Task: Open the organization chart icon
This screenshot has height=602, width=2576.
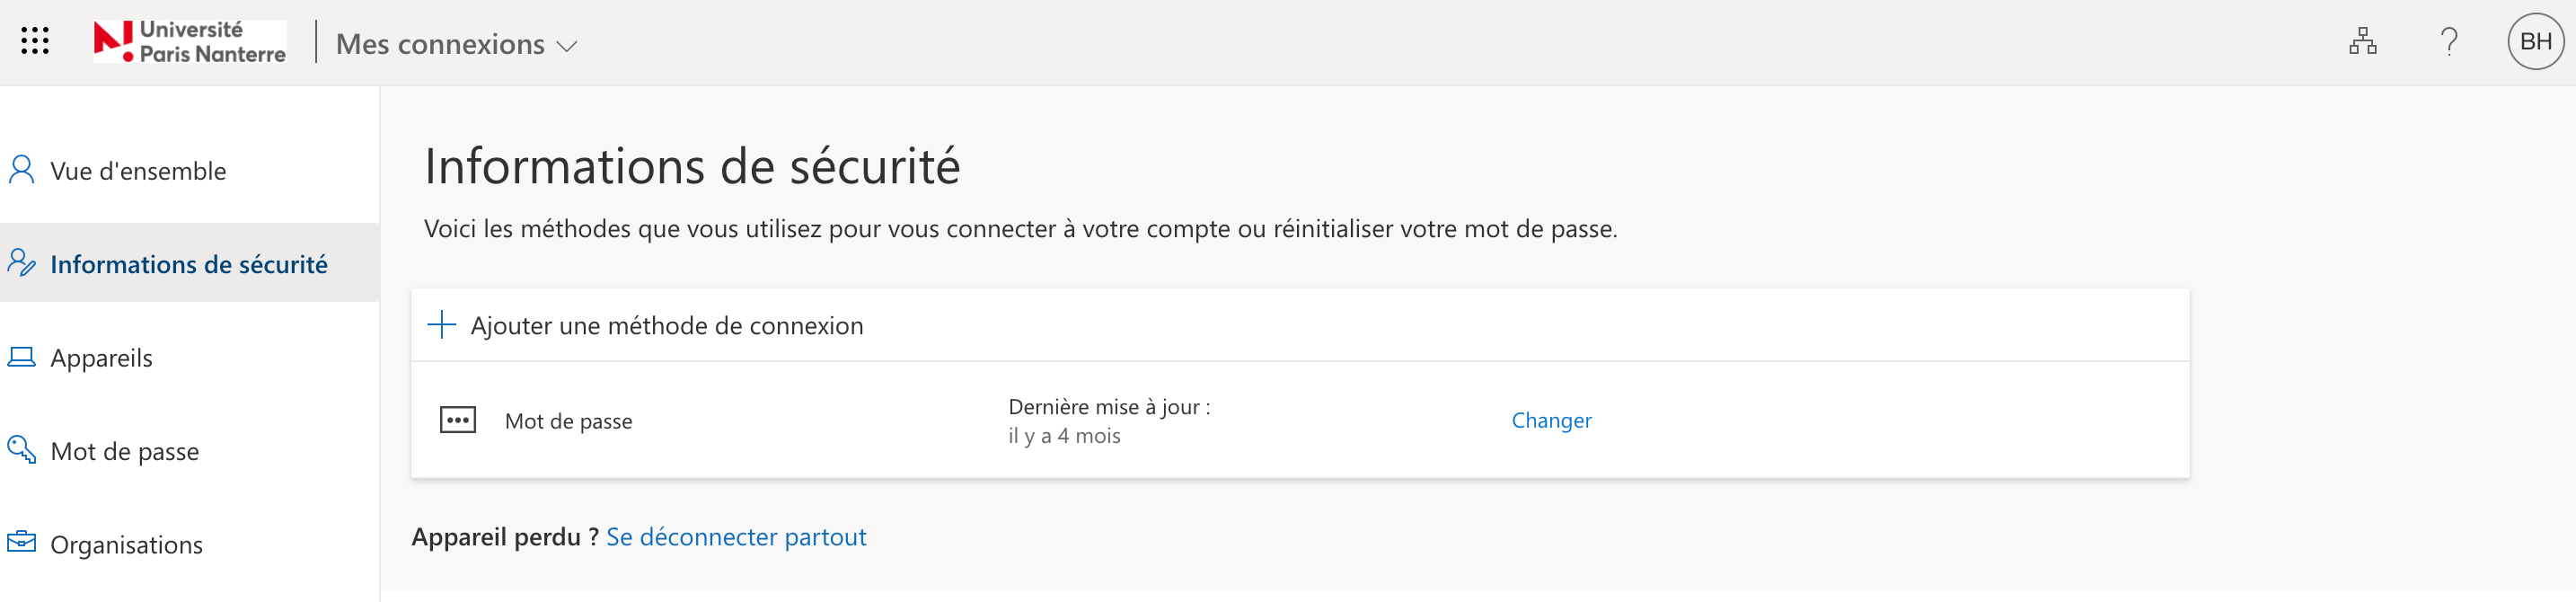Action: pyautogui.click(x=2362, y=42)
